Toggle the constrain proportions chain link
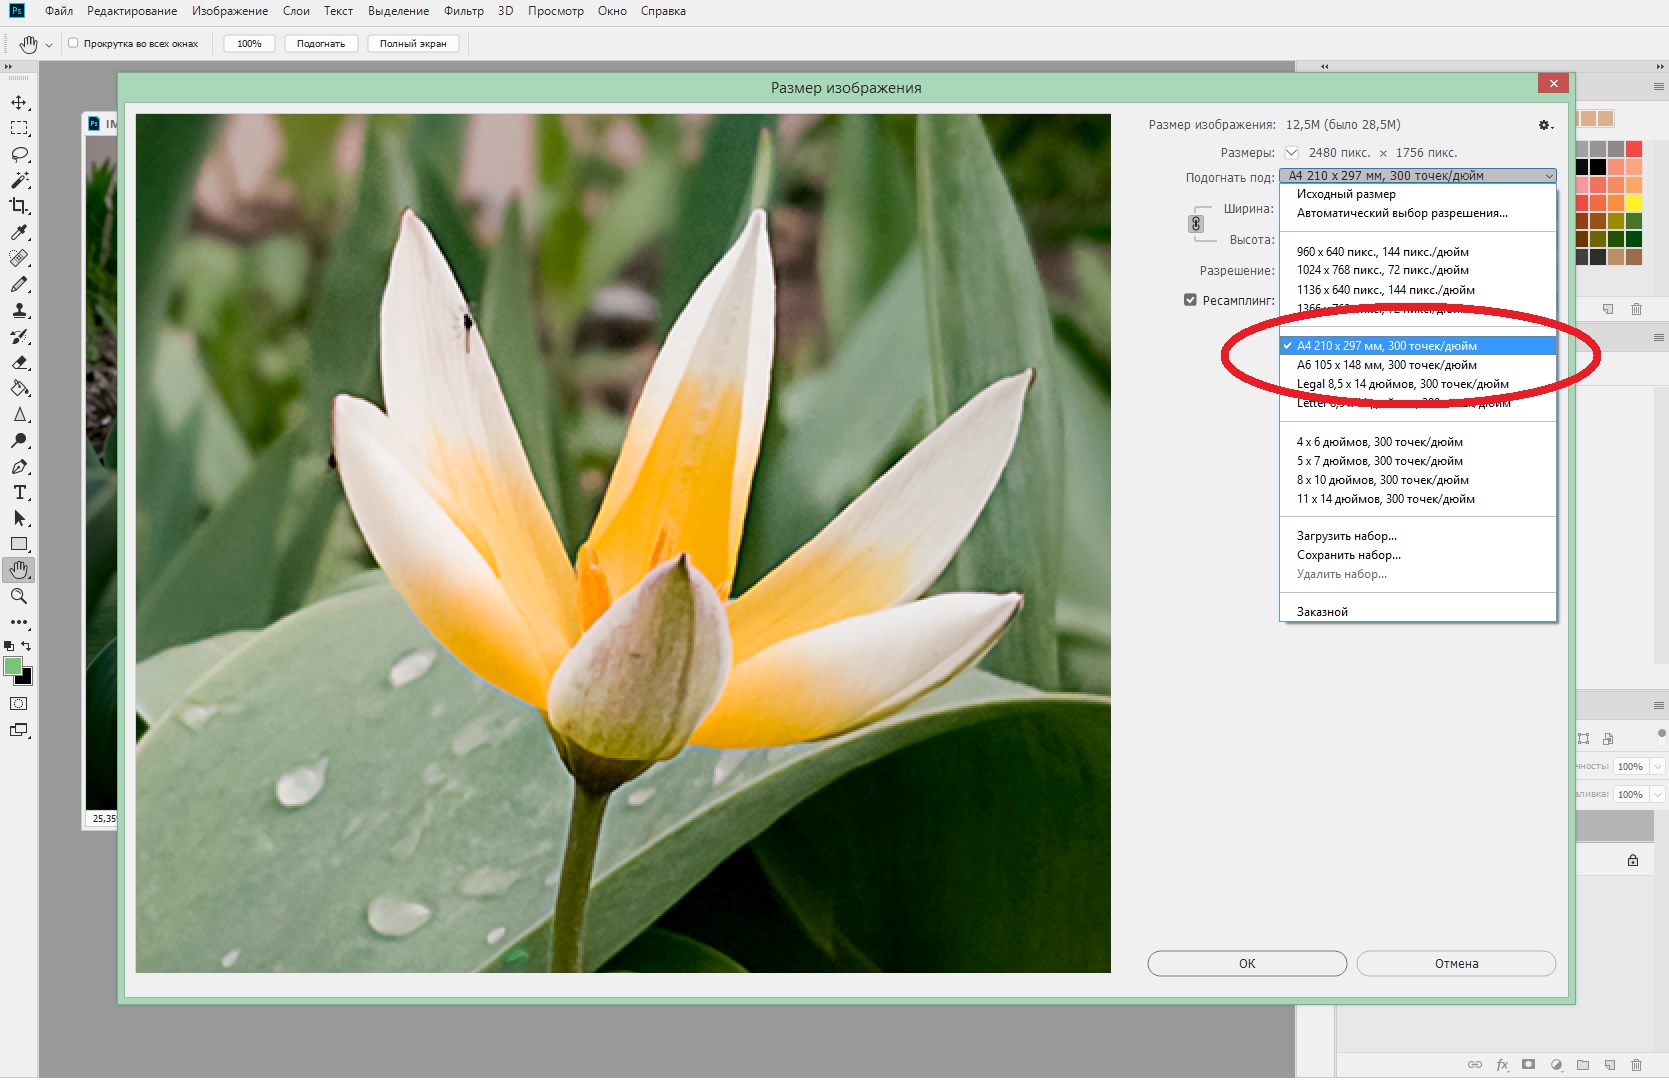This screenshot has width=1669, height=1080. (1196, 224)
